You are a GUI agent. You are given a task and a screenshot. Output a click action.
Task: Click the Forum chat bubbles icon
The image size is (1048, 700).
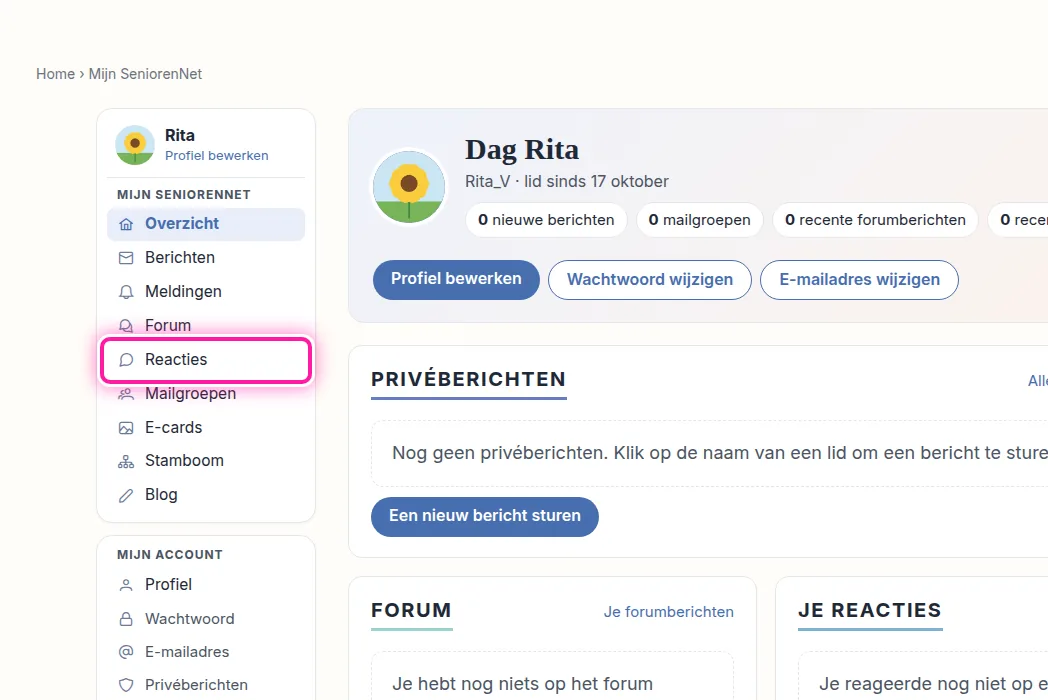click(x=126, y=326)
